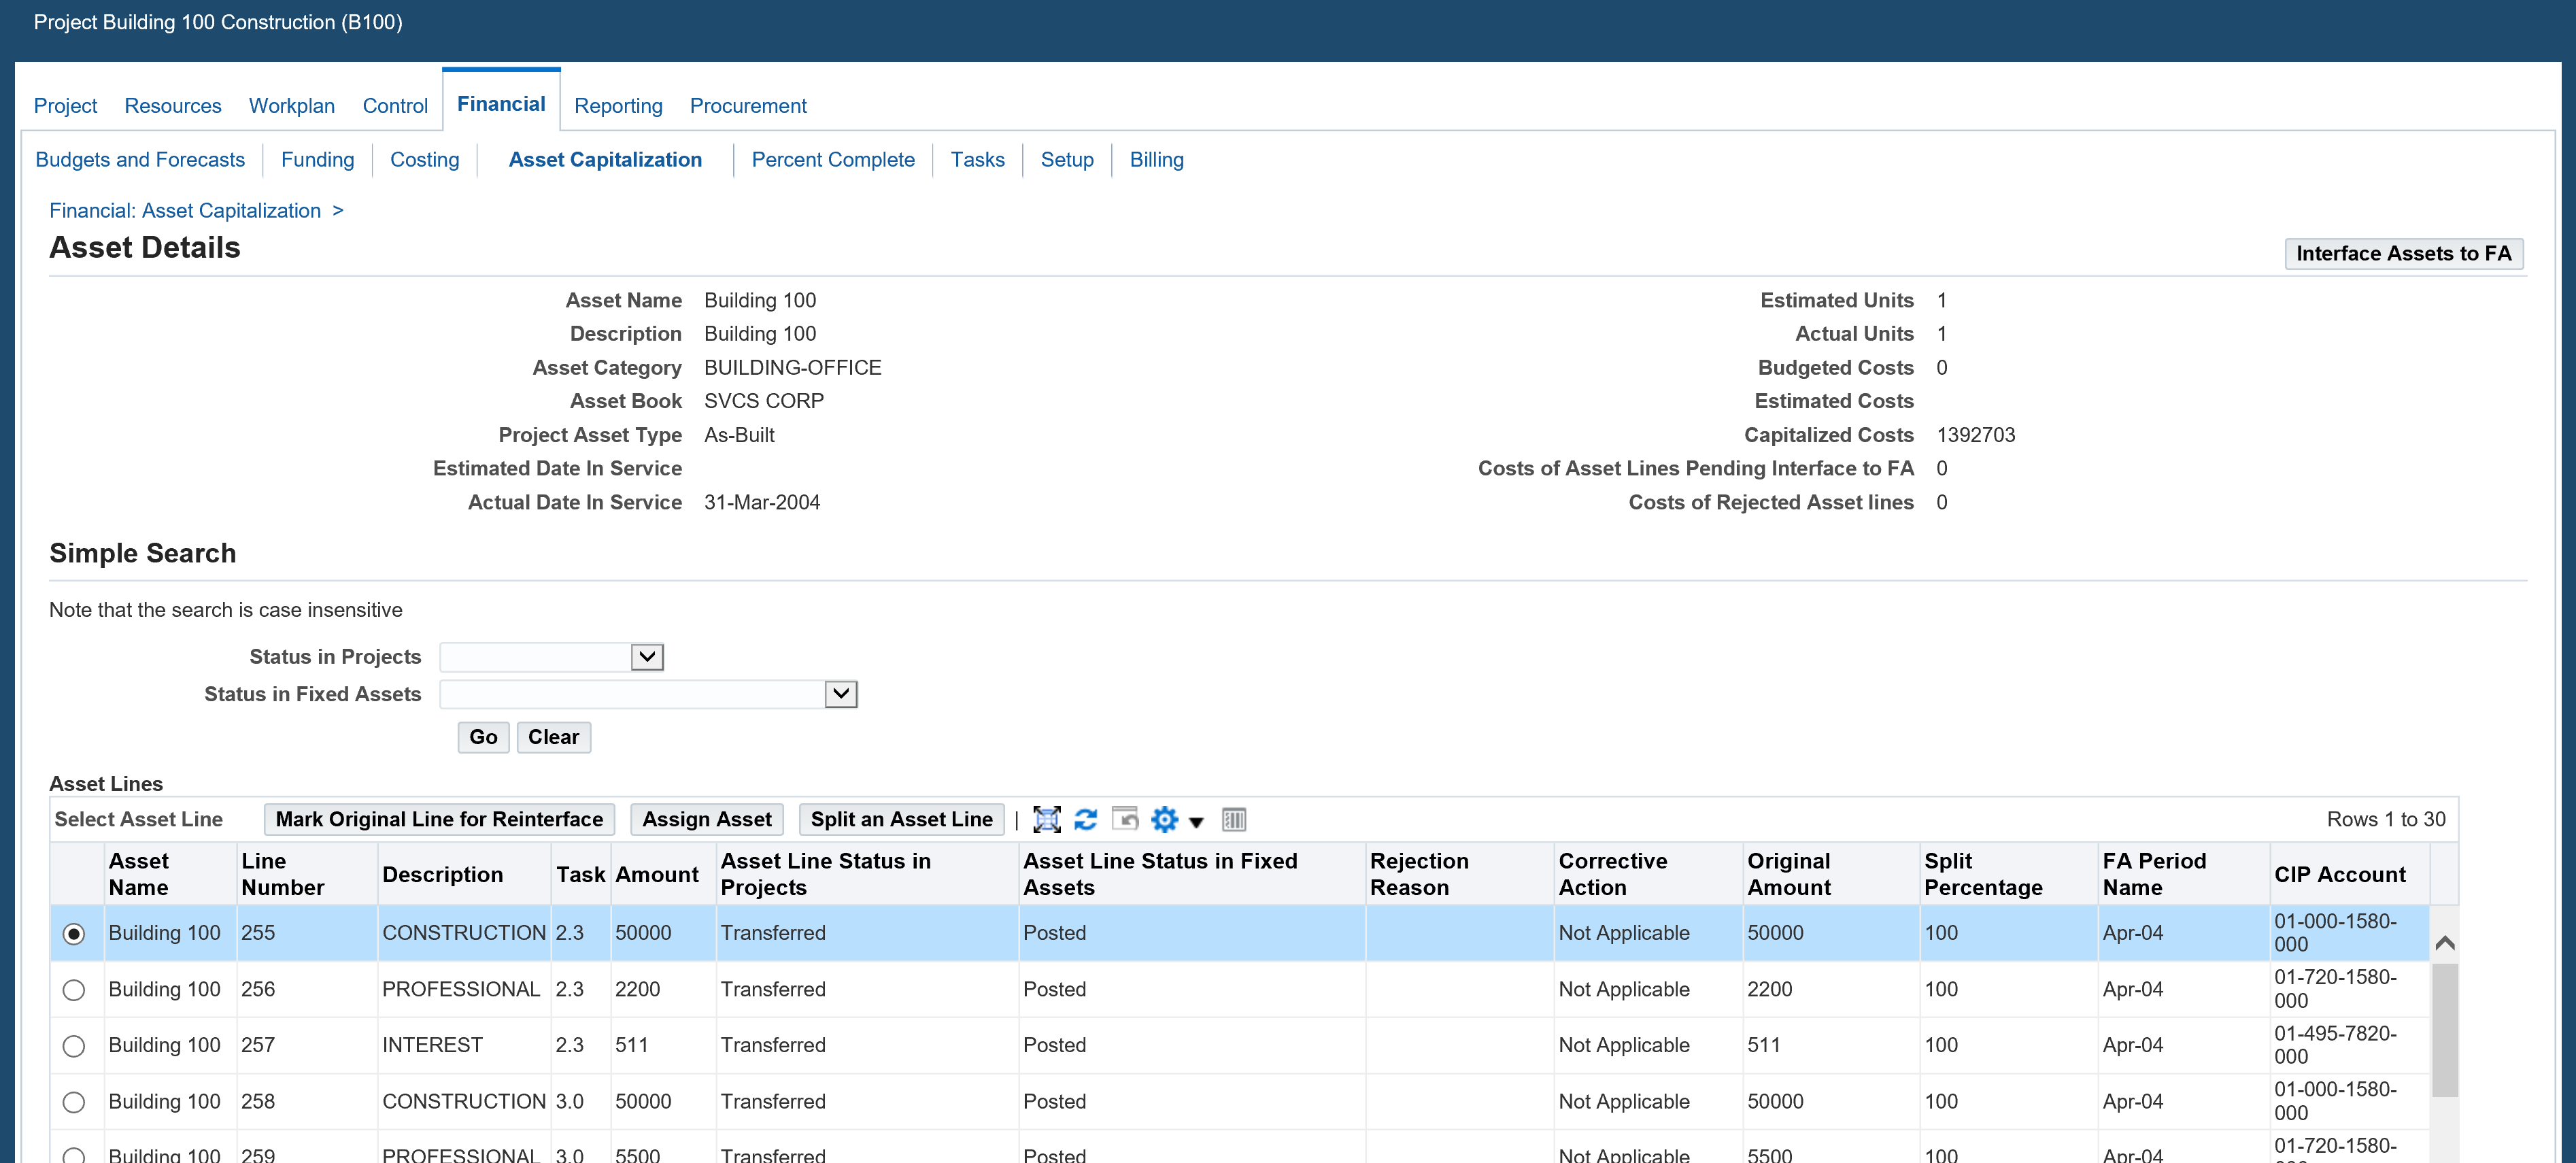Click amount 2200 in line 256
Screen dimensions: 2576x1163
click(x=637, y=990)
